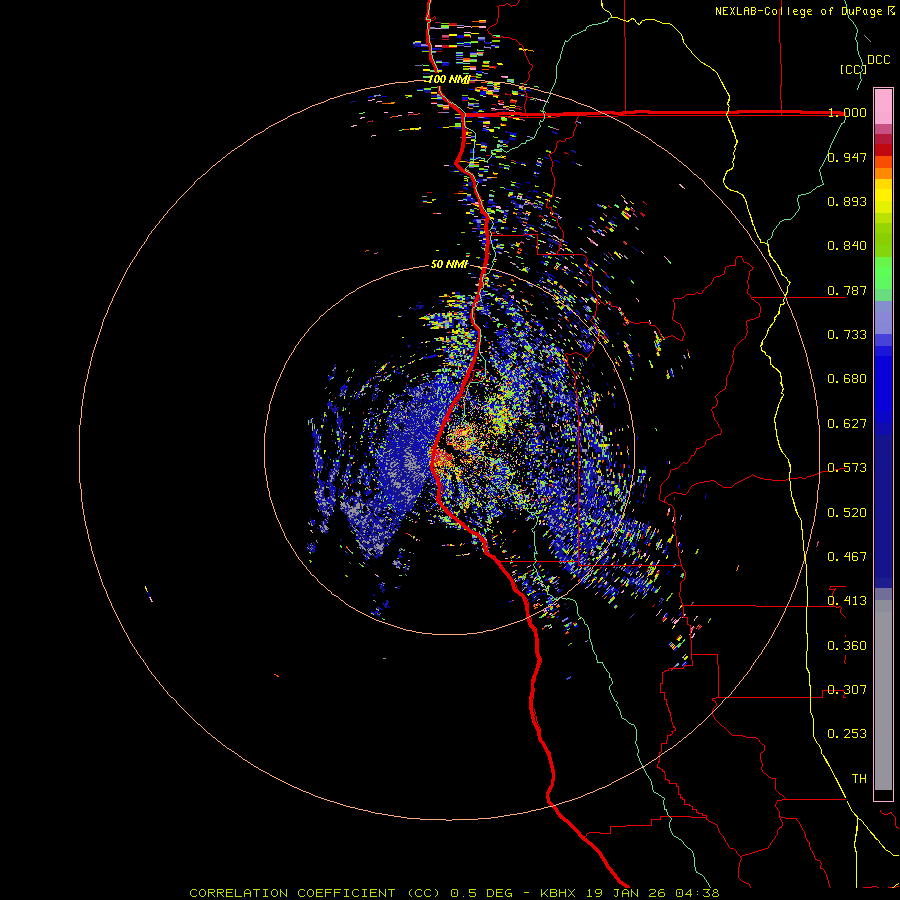
Task: Click the [CC] label above the color bar
Action: pyautogui.click(x=853, y=69)
